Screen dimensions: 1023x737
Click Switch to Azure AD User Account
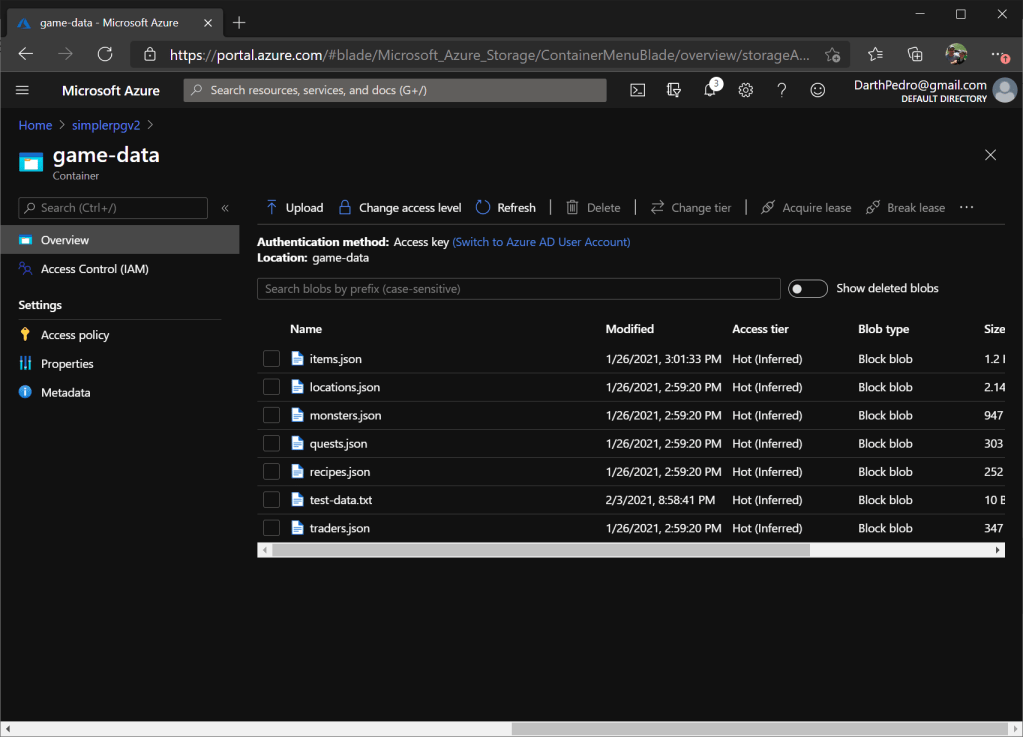point(541,242)
